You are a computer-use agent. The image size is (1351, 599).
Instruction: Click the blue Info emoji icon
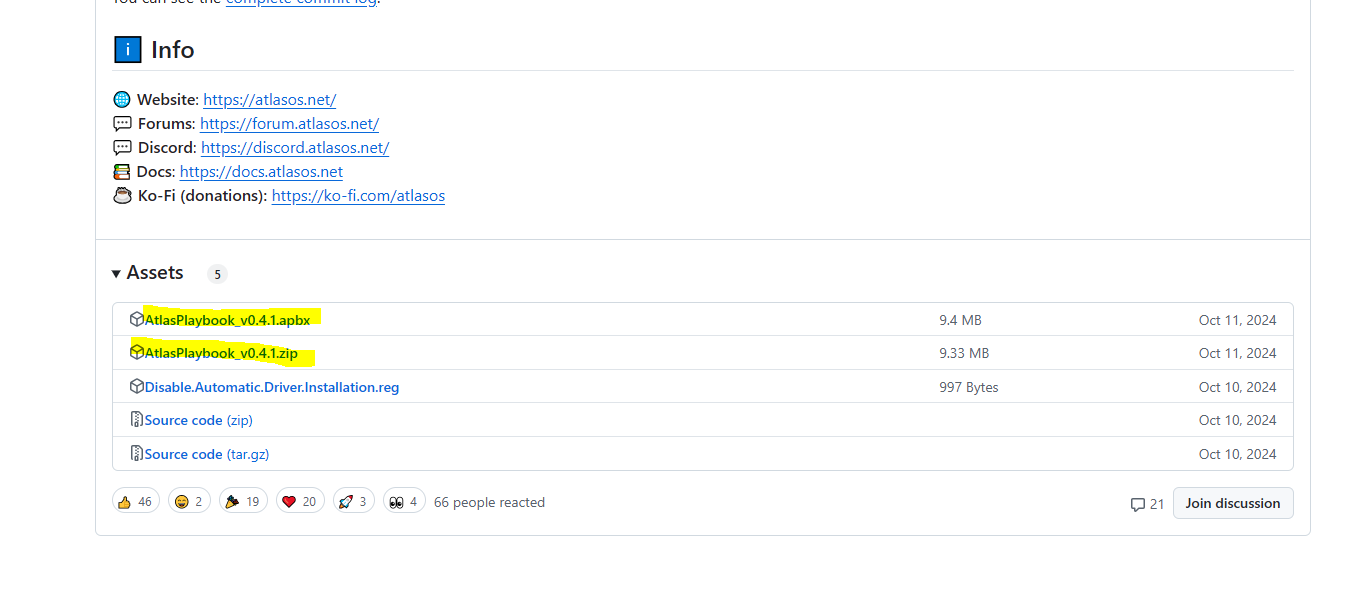click(127, 49)
